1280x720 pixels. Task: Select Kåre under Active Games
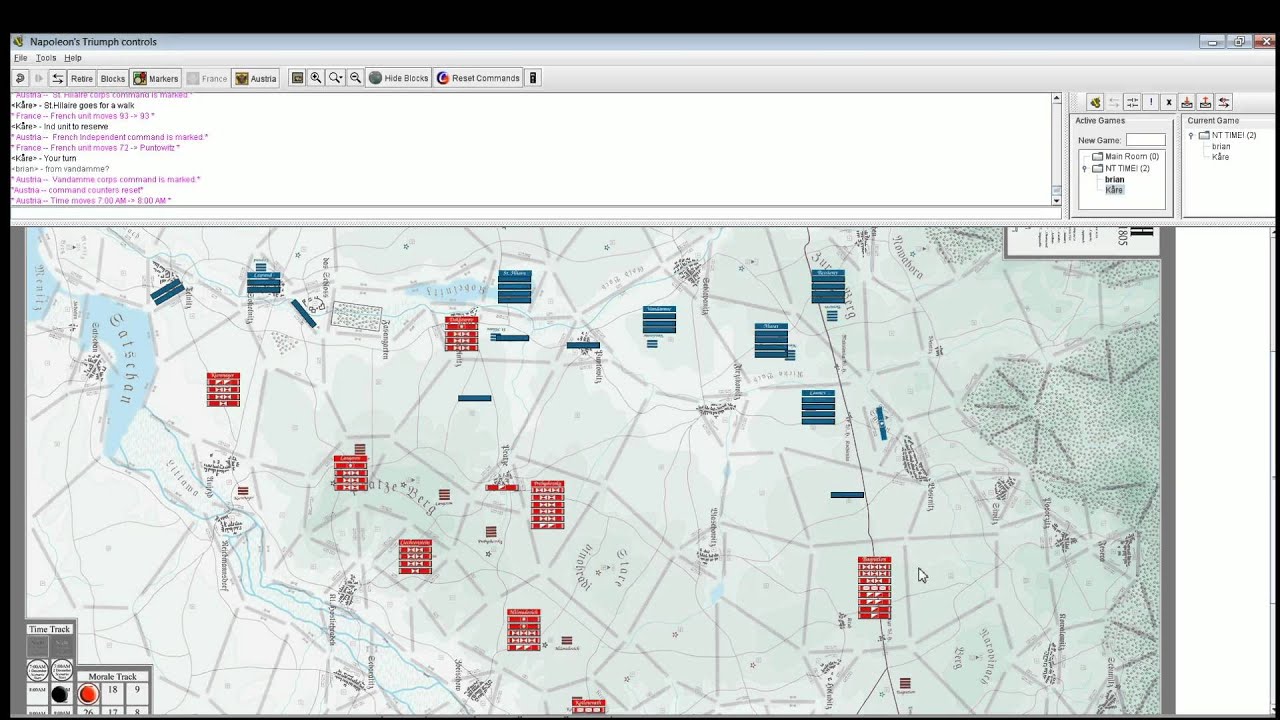tap(1114, 190)
